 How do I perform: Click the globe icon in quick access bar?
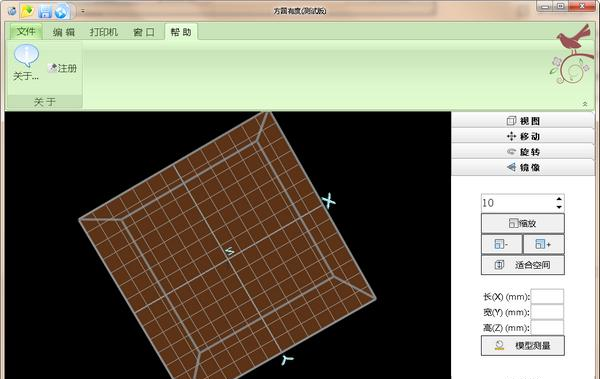[61, 12]
